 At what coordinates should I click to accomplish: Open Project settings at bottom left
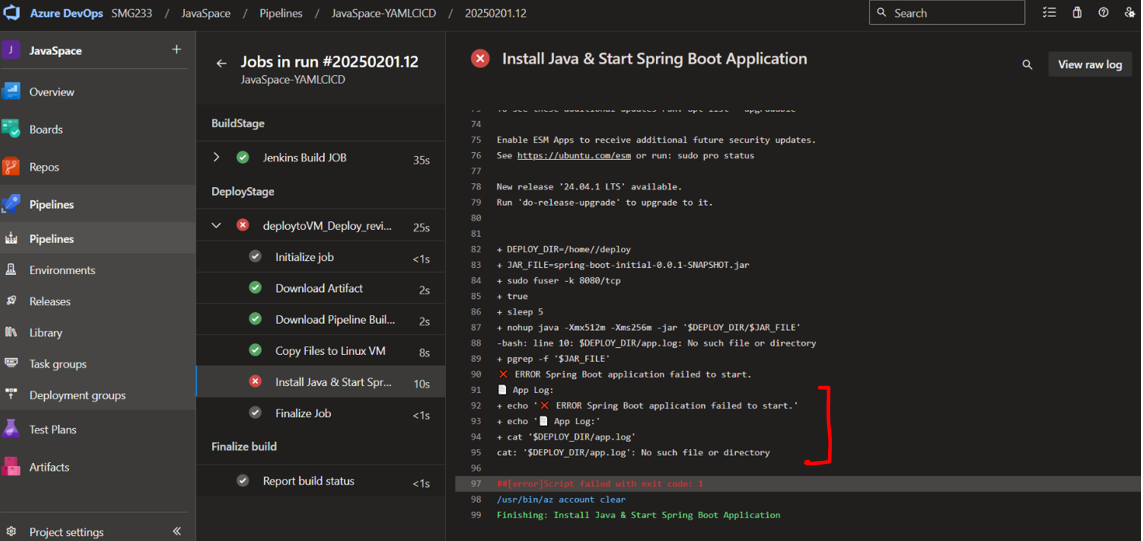67,532
